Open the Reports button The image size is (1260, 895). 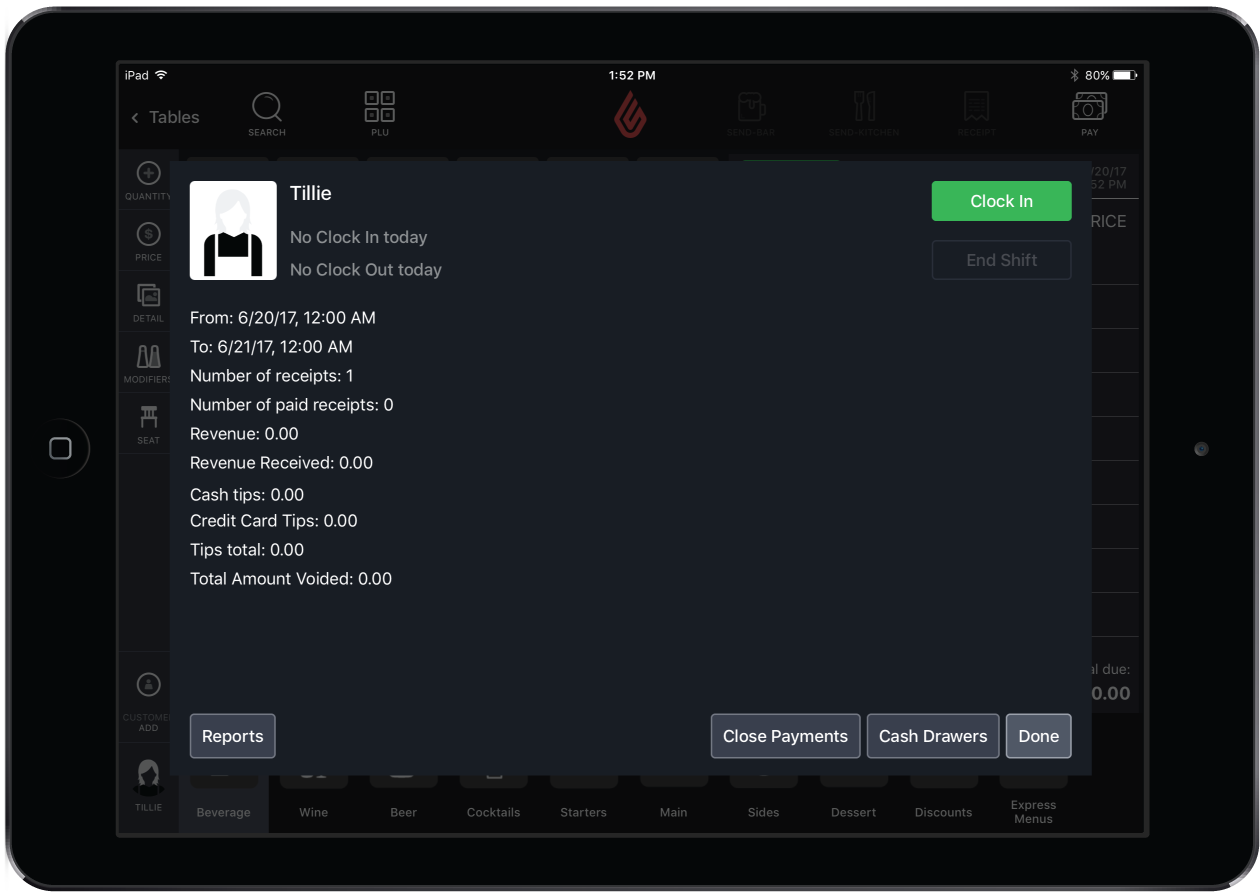point(232,736)
